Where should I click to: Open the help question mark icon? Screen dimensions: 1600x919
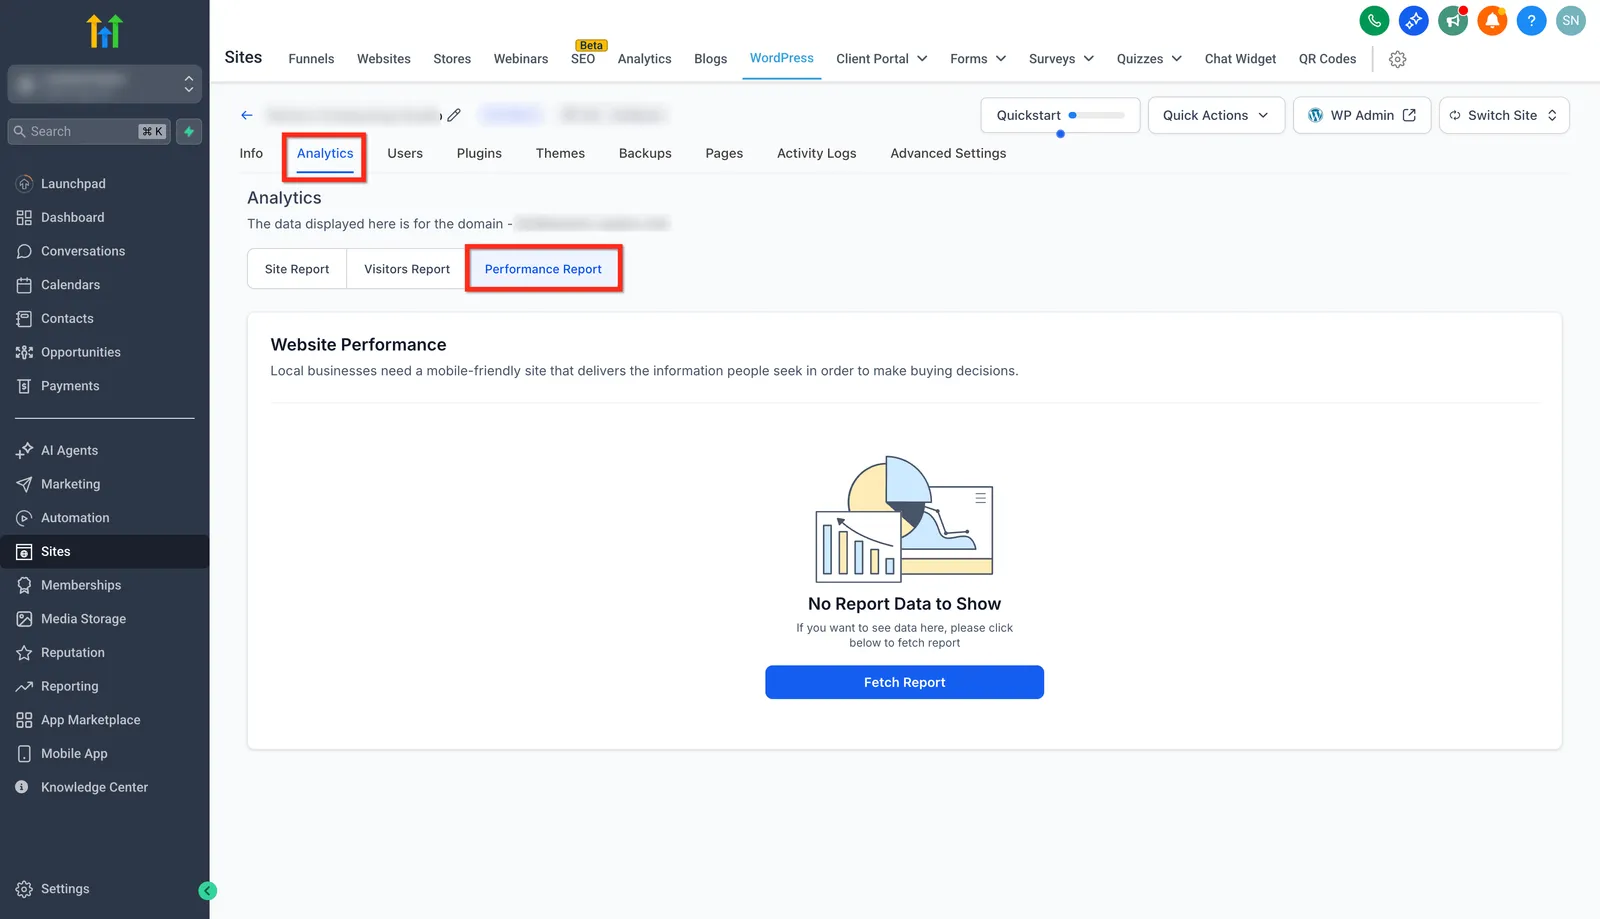1531,20
